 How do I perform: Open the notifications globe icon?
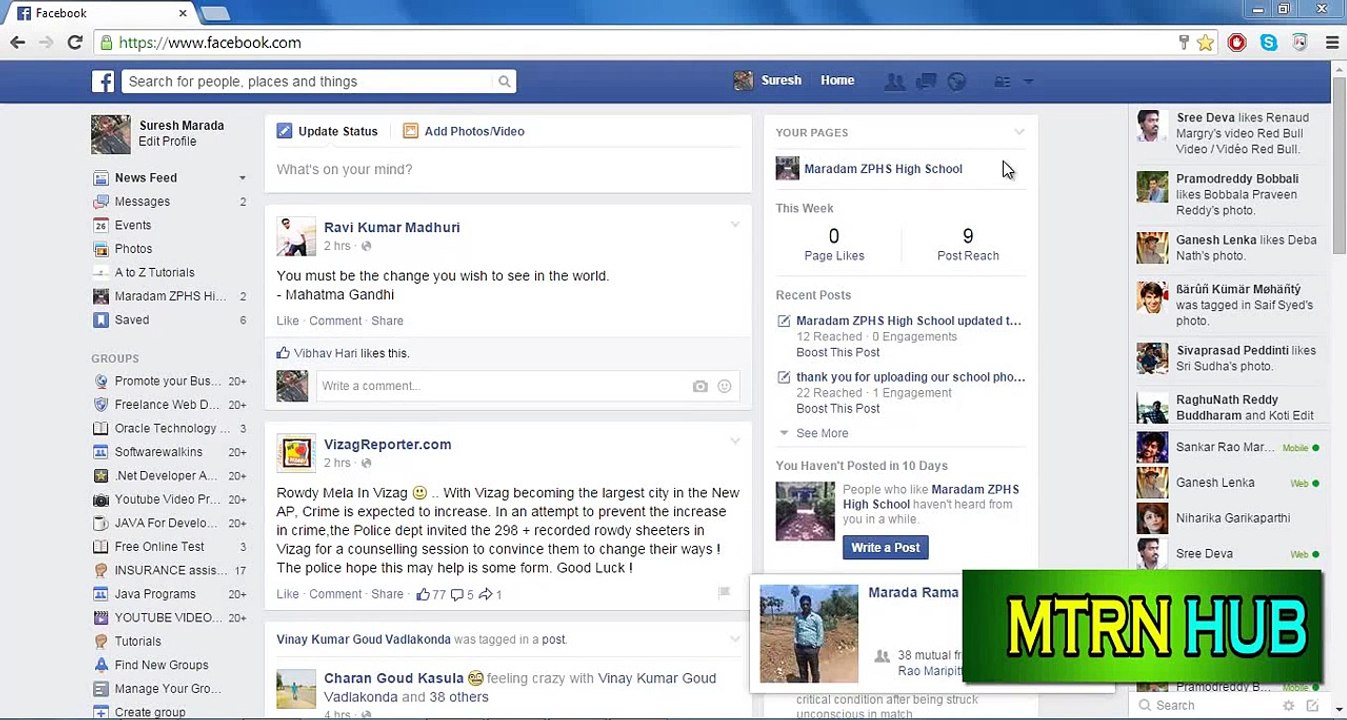pos(957,82)
